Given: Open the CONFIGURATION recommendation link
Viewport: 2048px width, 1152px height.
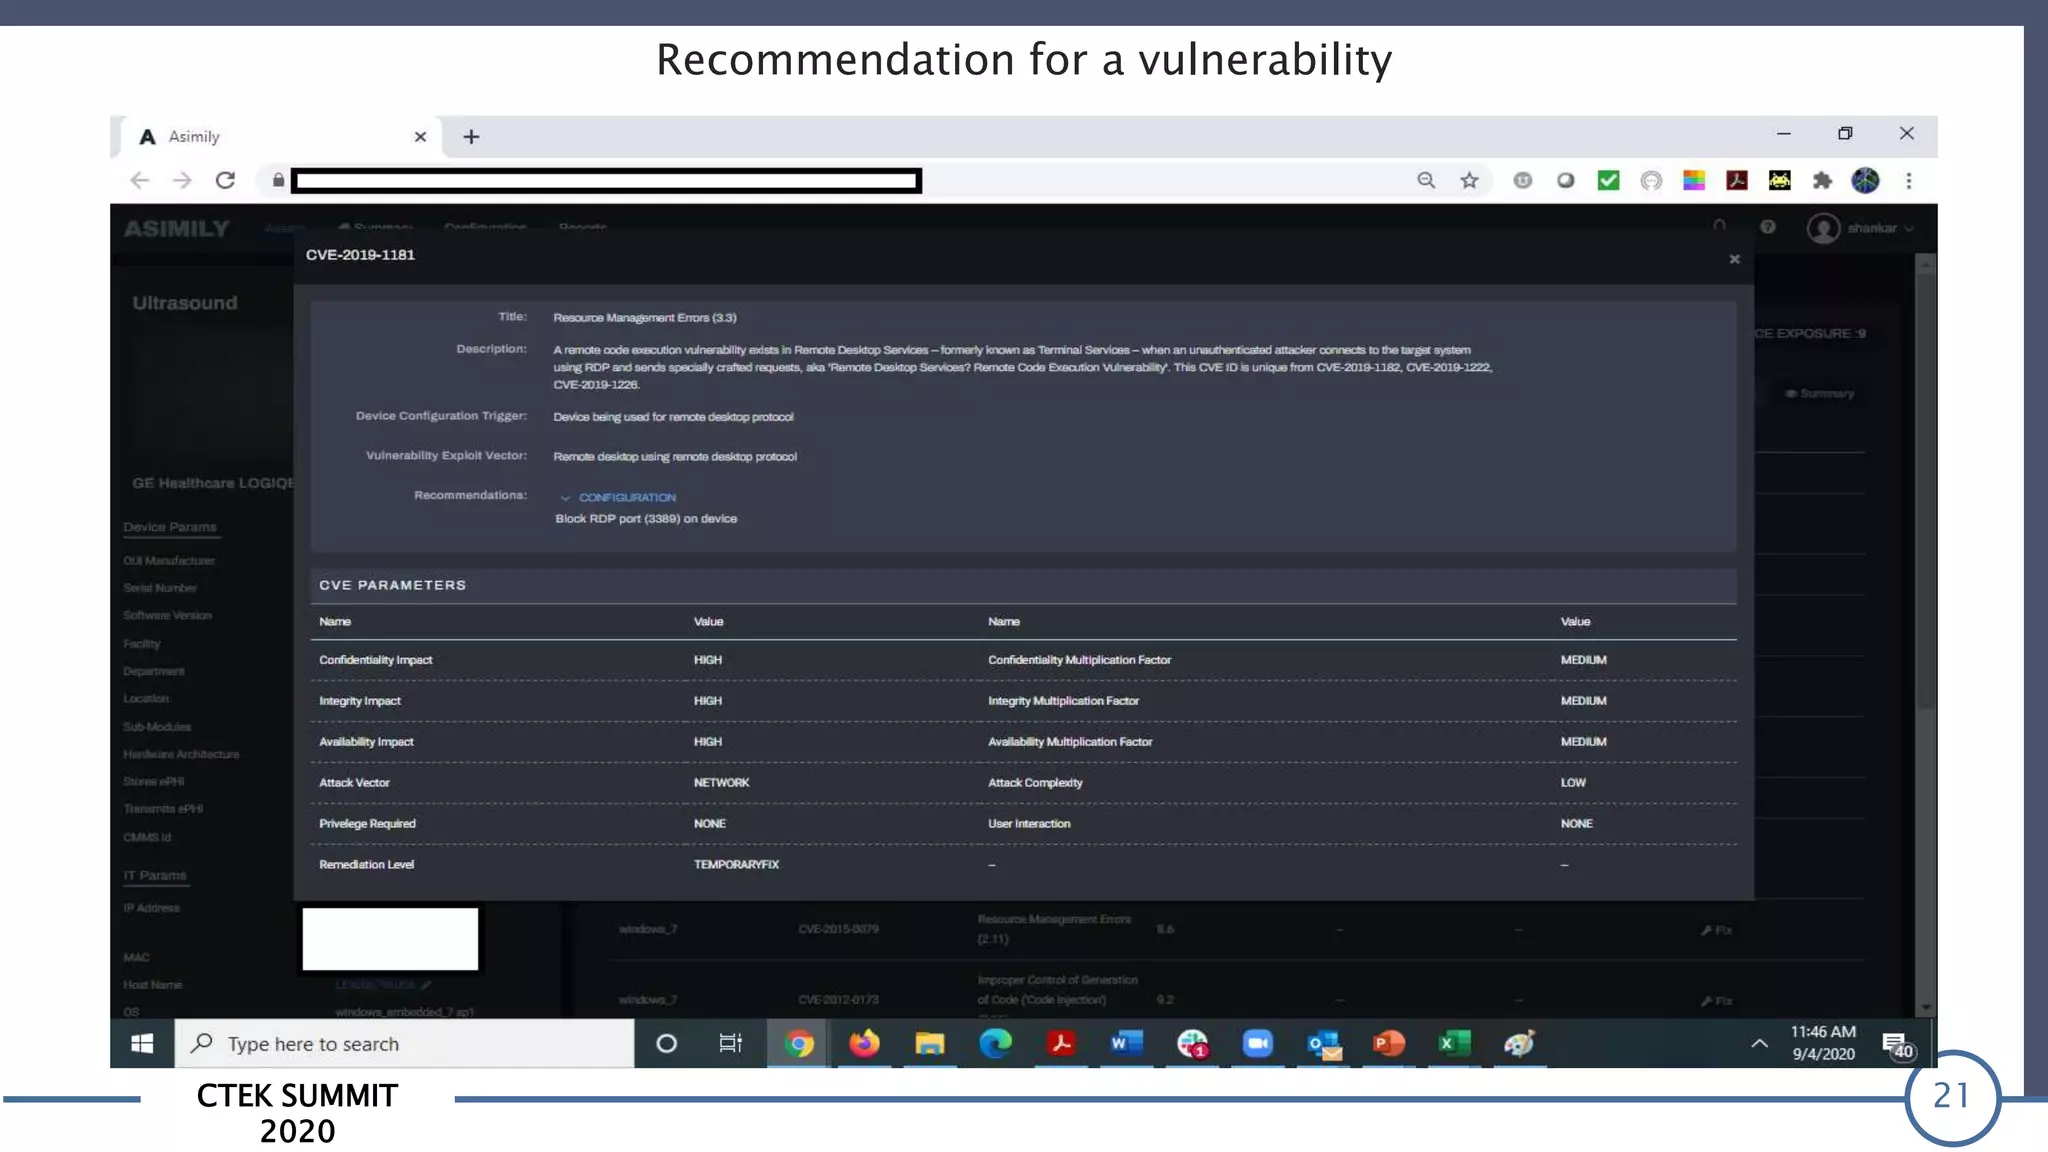Looking at the screenshot, I should tap(627, 498).
